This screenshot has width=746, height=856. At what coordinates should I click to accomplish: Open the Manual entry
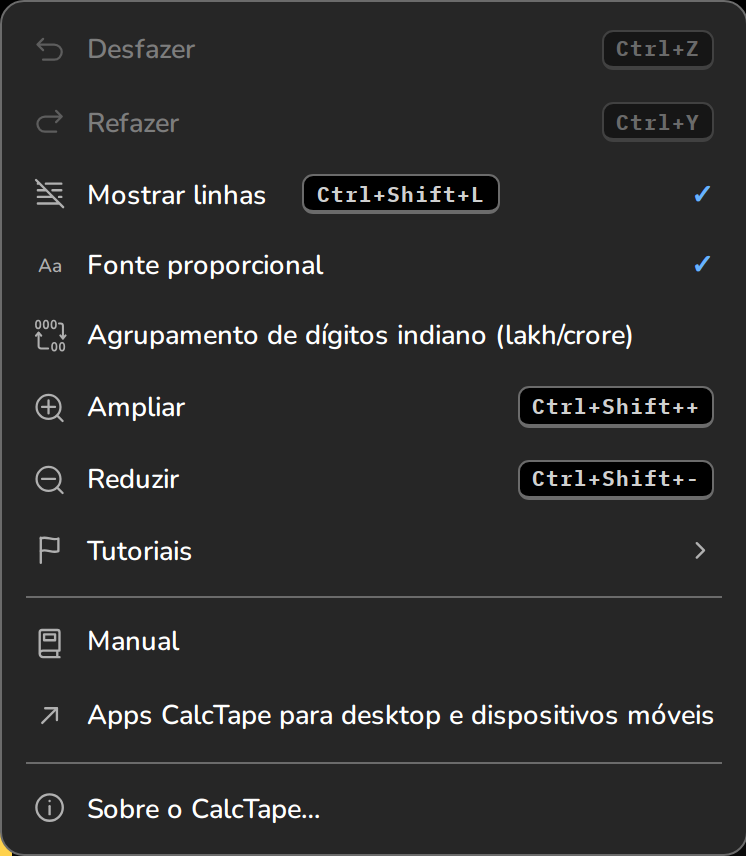[374, 641]
